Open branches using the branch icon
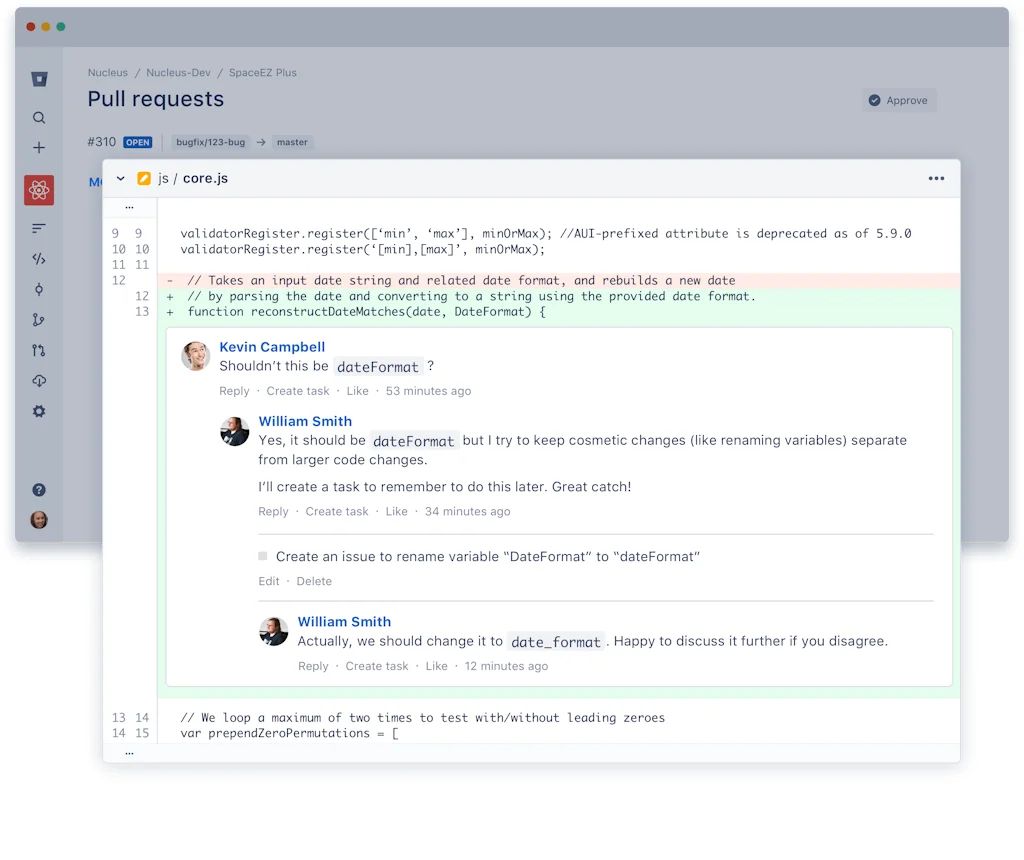1024x860 pixels. [38, 319]
